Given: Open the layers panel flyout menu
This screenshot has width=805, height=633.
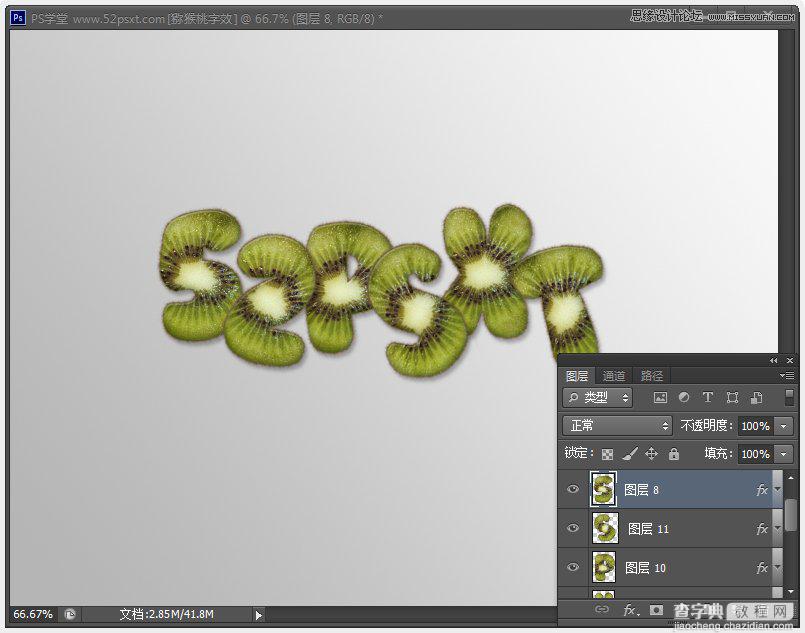Looking at the screenshot, I should point(787,376).
